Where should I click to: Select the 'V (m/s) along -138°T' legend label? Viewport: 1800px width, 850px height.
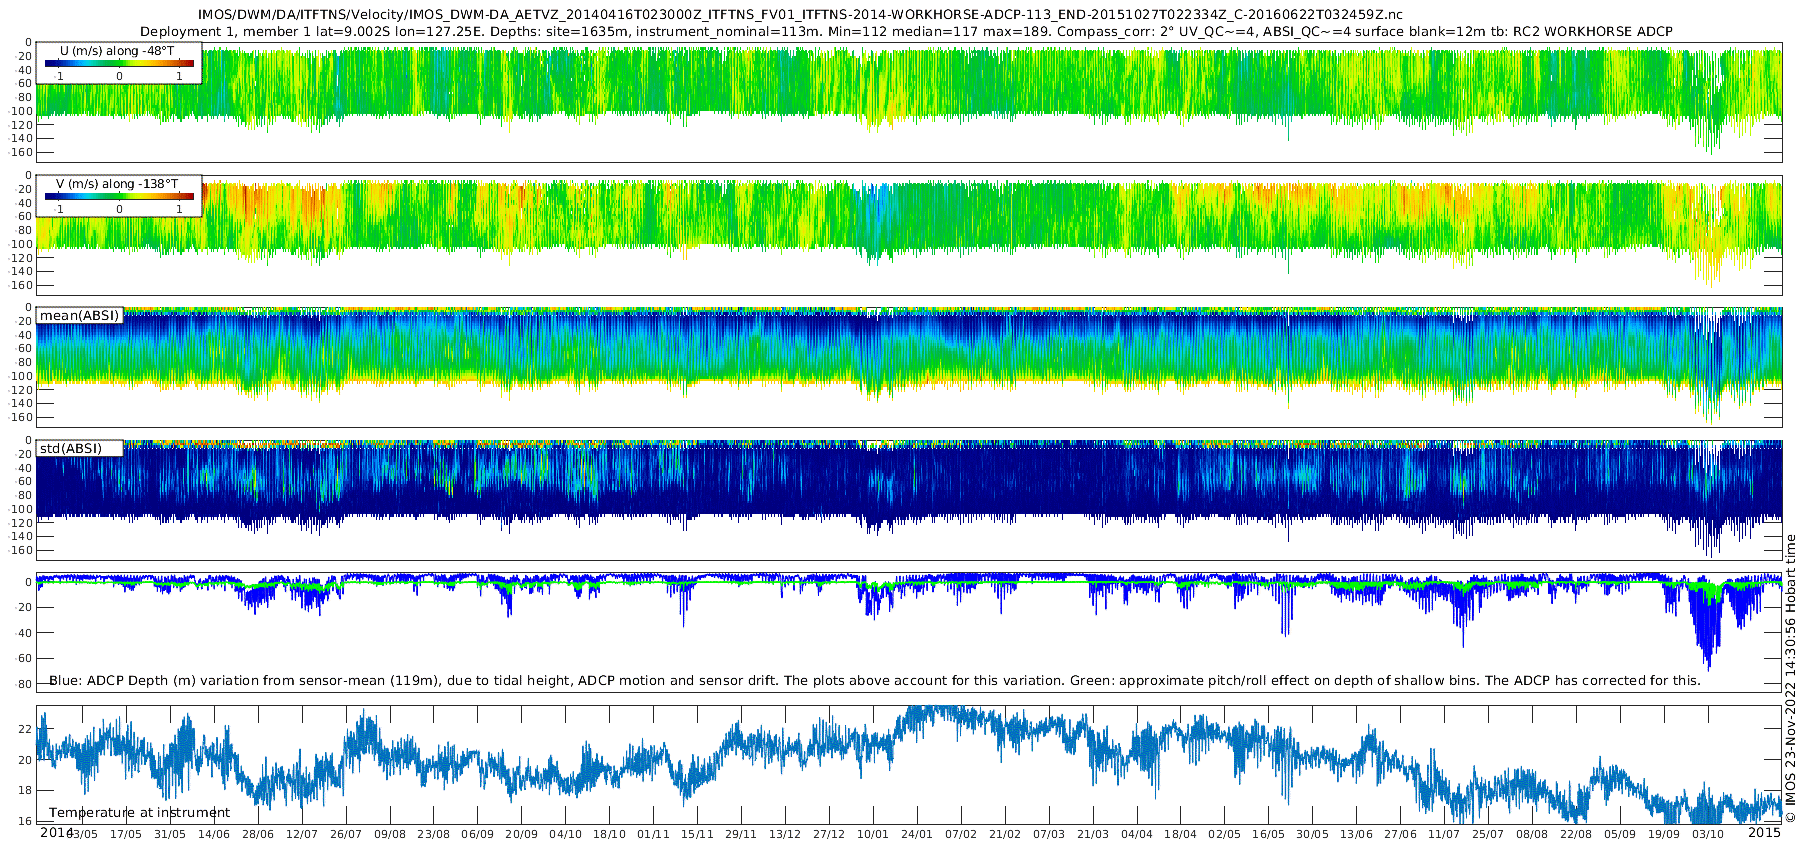117,184
